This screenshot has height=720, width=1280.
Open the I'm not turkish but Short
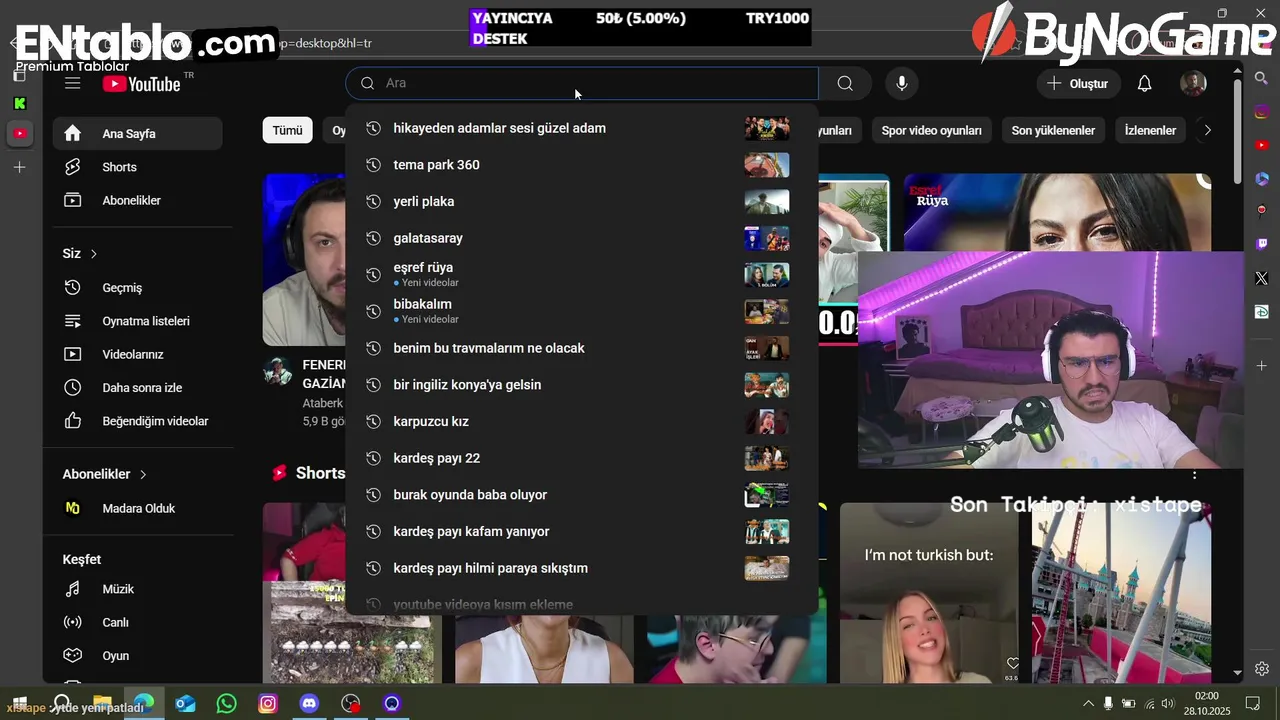click(x=929, y=593)
